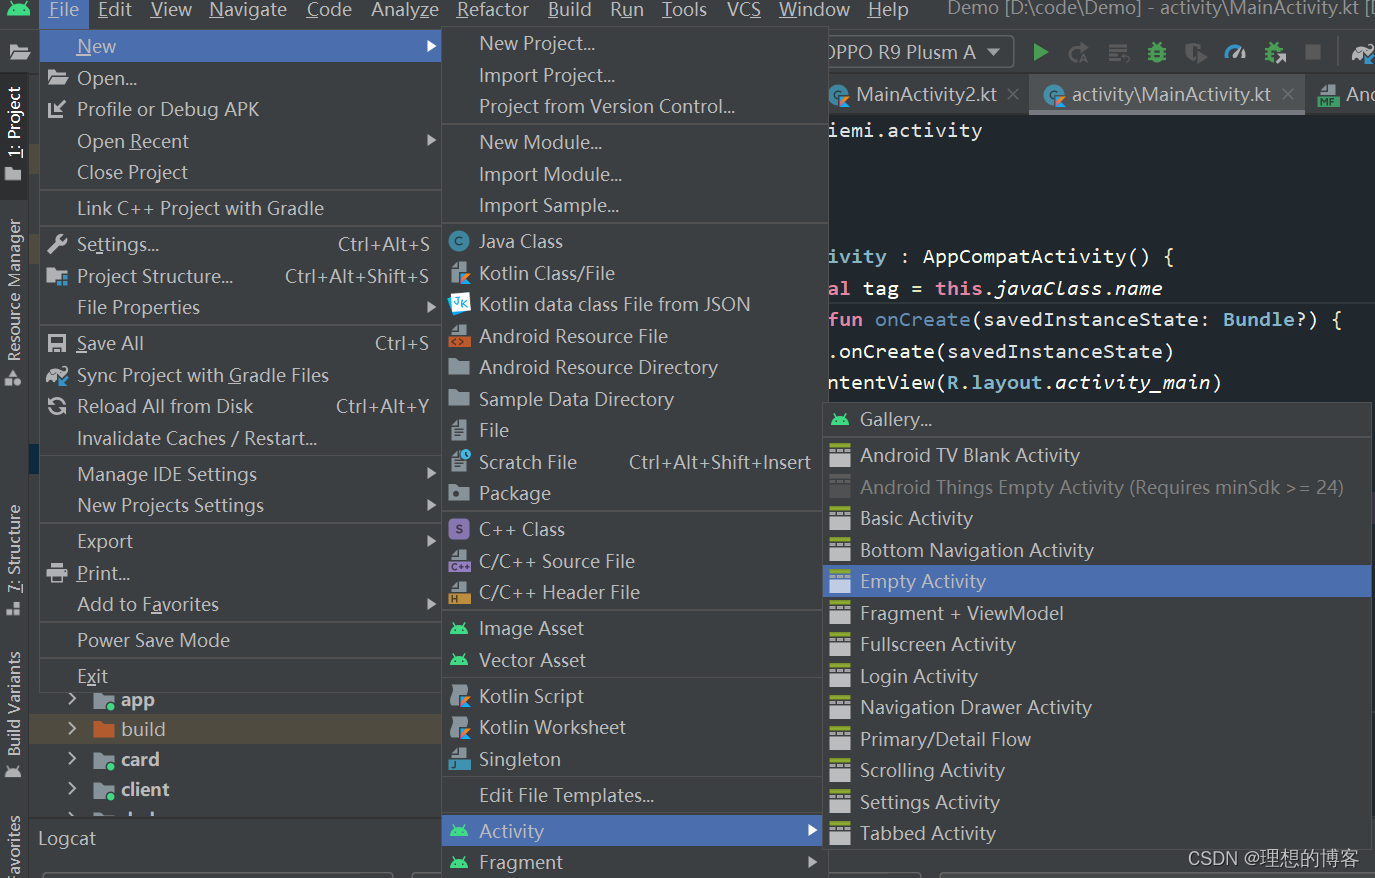Choose Login Activity template

(x=1097, y=676)
